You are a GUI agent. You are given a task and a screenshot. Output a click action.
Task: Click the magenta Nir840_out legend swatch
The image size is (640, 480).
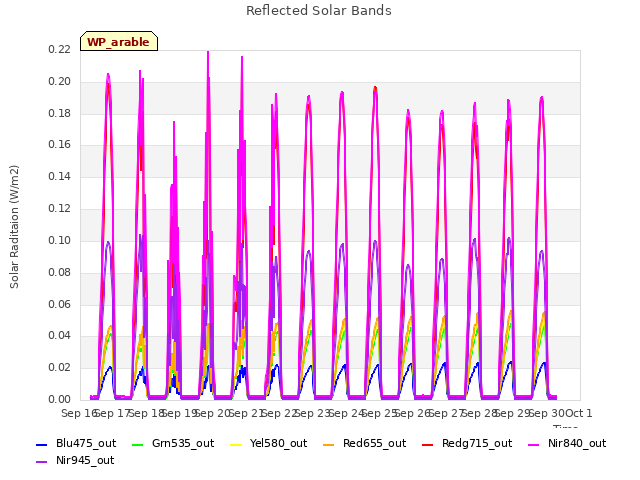tap(534, 444)
